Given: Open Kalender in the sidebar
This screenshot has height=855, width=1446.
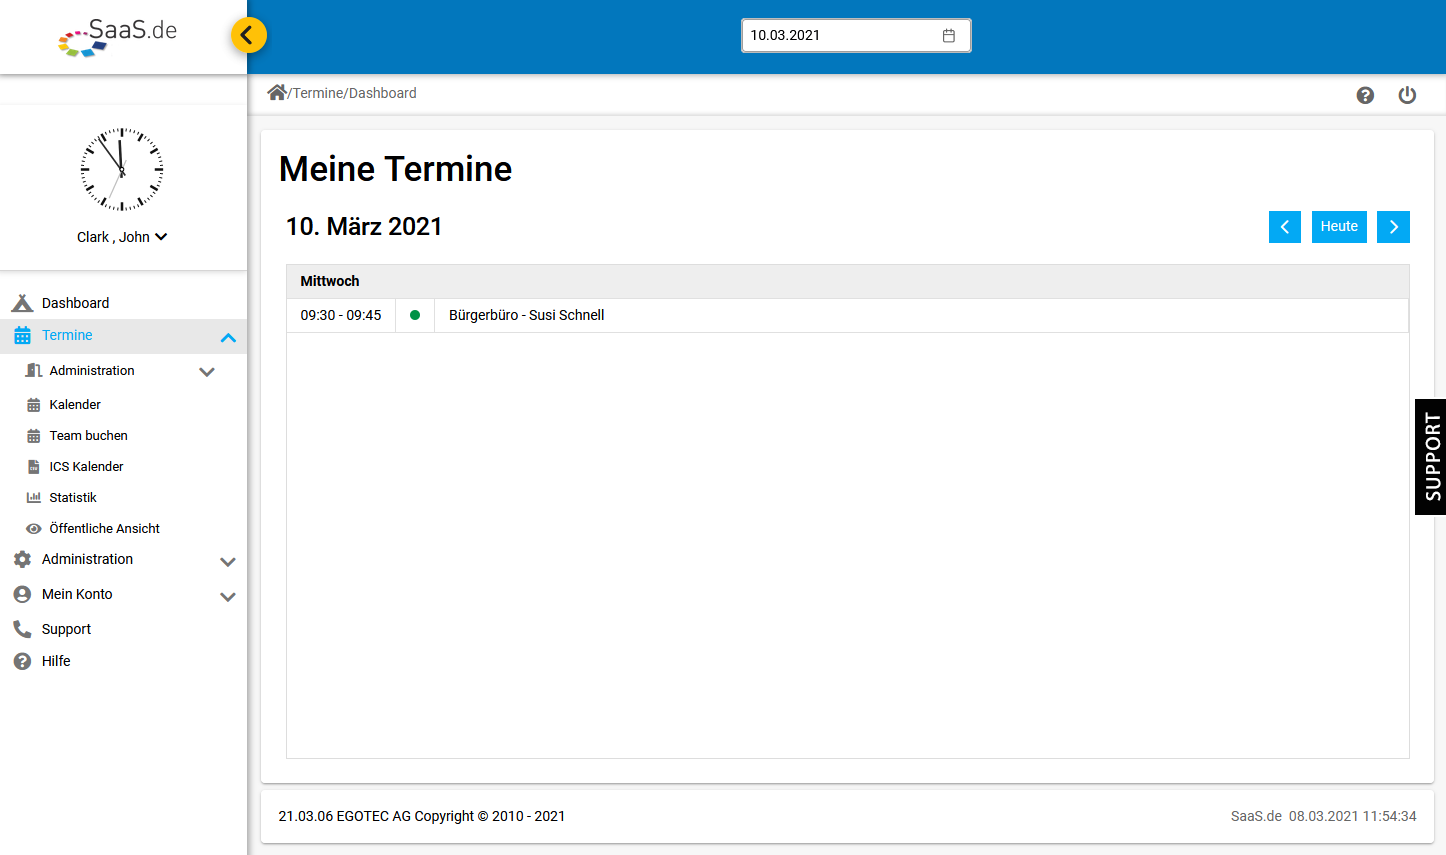Looking at the screenshot, I should 75,404.
